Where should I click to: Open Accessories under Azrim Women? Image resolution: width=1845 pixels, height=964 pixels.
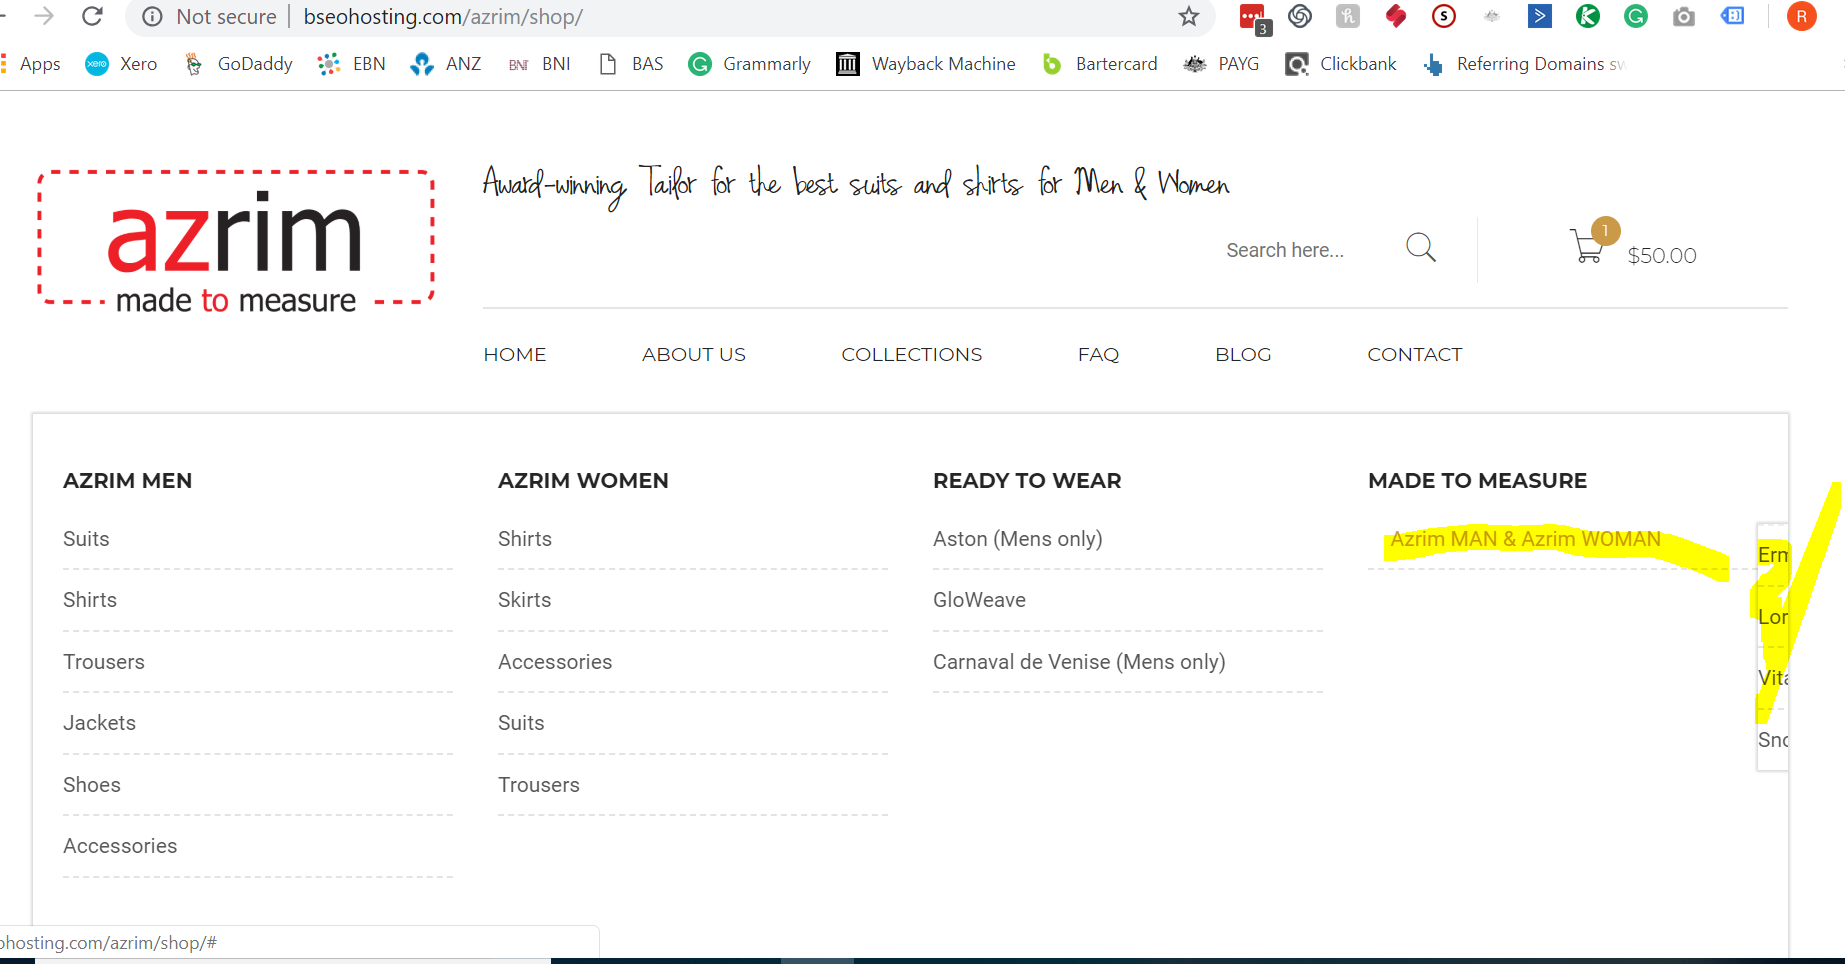555,662
